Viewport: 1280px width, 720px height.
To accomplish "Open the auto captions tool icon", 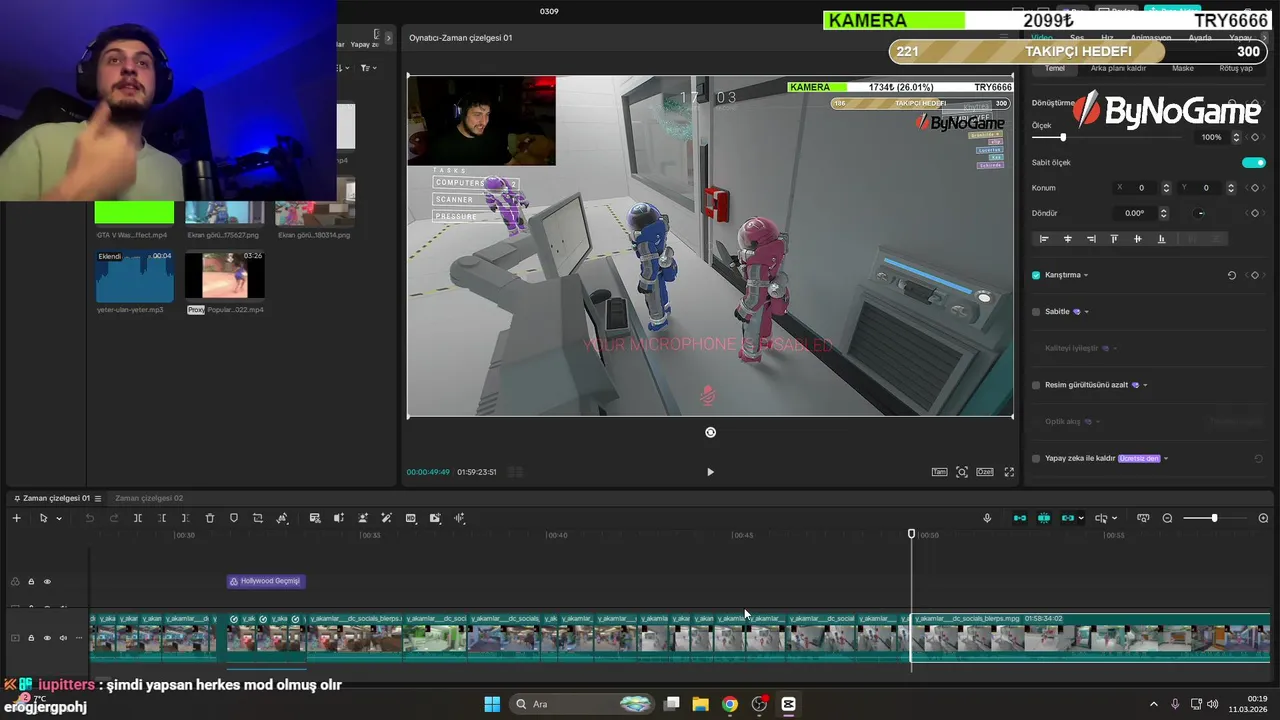I will [x=315, y=518].
